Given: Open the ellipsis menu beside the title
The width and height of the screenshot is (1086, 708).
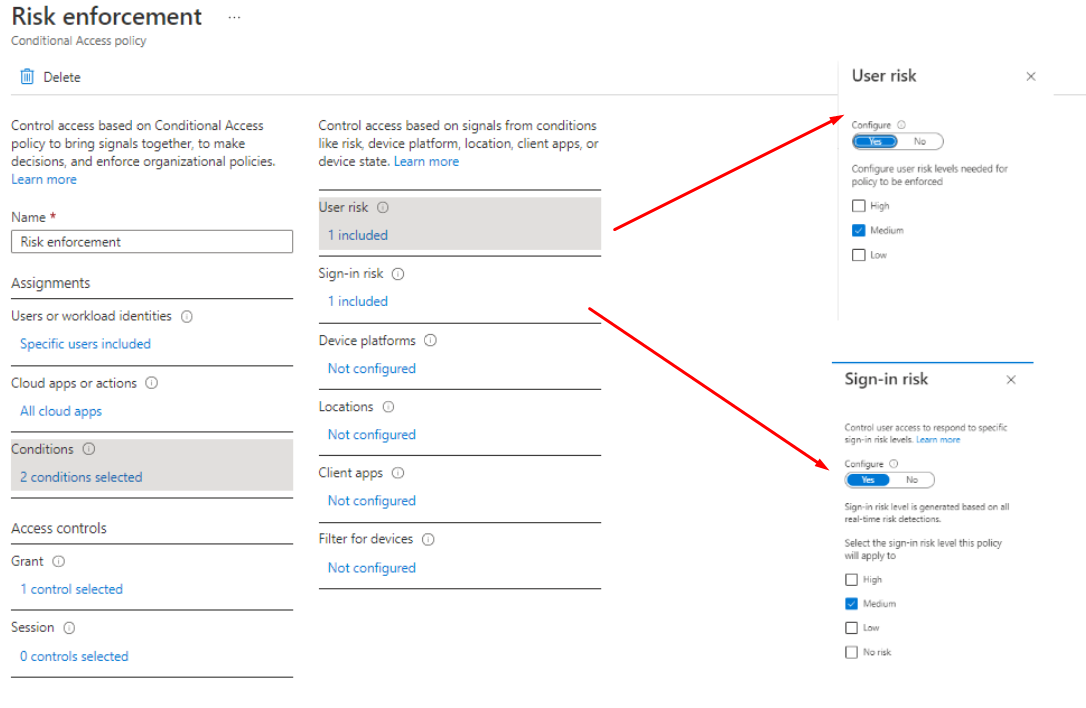Looking at the screenshot, I should (234, 18).
